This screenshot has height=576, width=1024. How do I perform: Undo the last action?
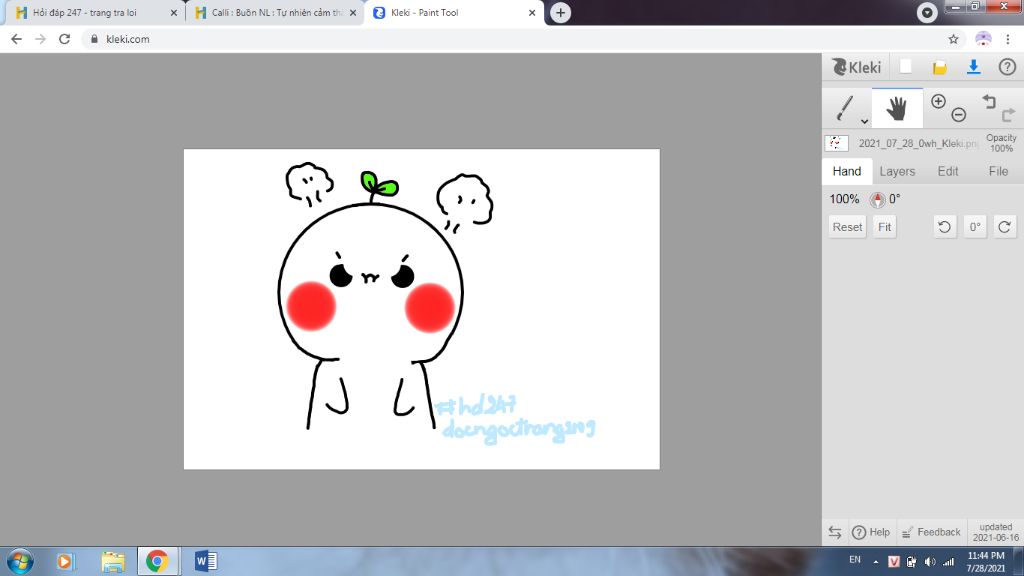[x=989, y=101]
